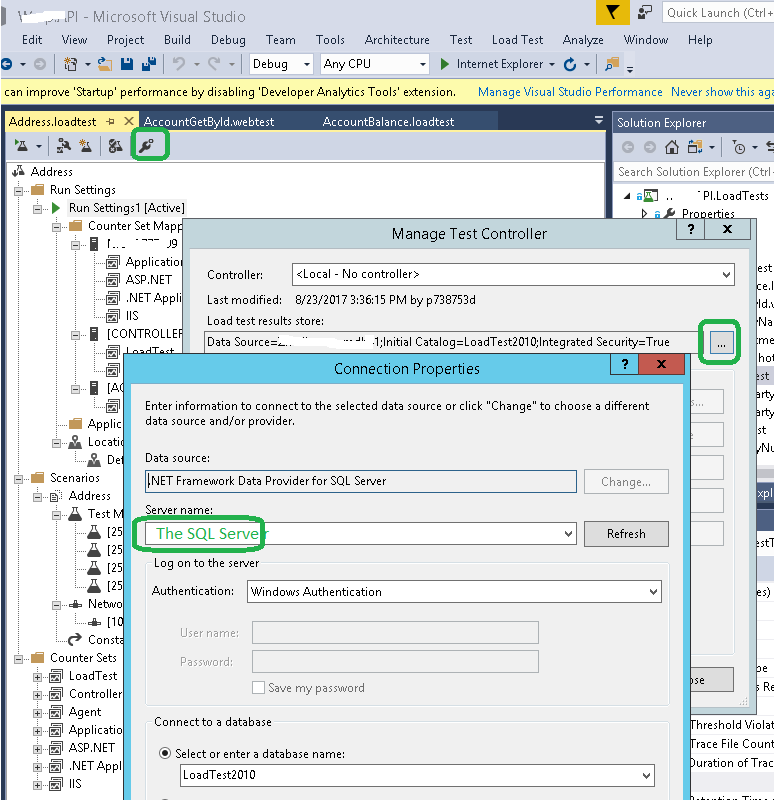Viewport: 774px width, 801px height.
Task: Pin the Address.loadtest tab
Action: click(110, 122)
